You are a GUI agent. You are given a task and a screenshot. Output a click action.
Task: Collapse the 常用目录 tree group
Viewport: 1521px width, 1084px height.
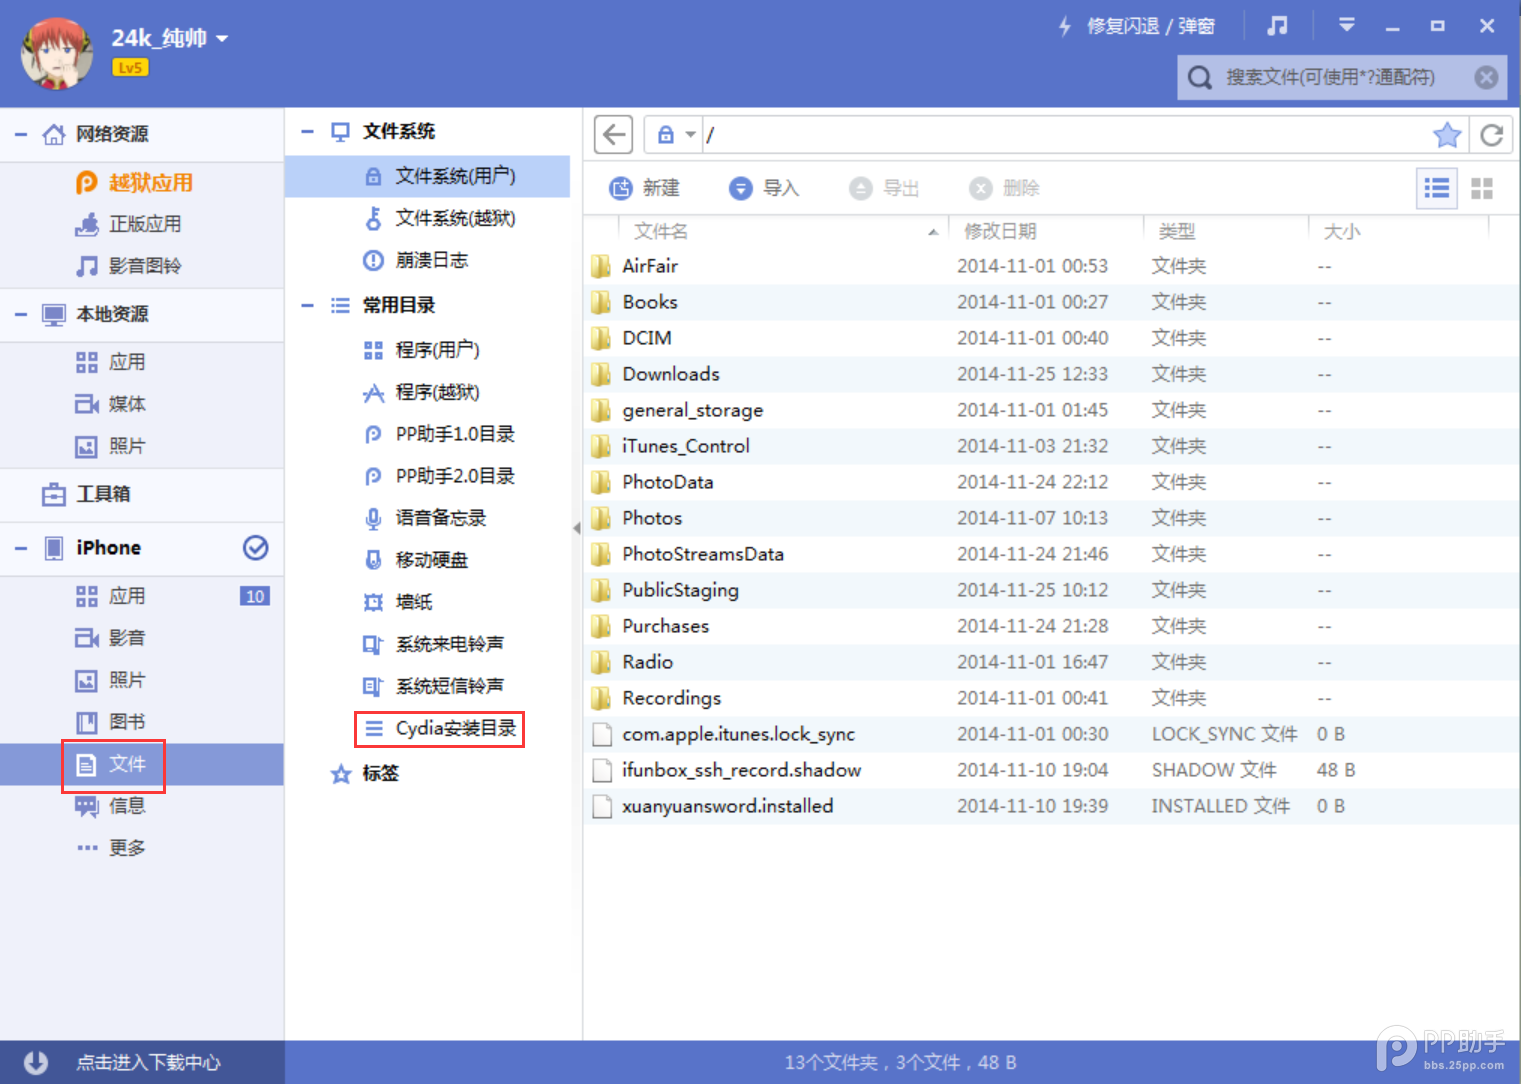click(x=308, y=305)
